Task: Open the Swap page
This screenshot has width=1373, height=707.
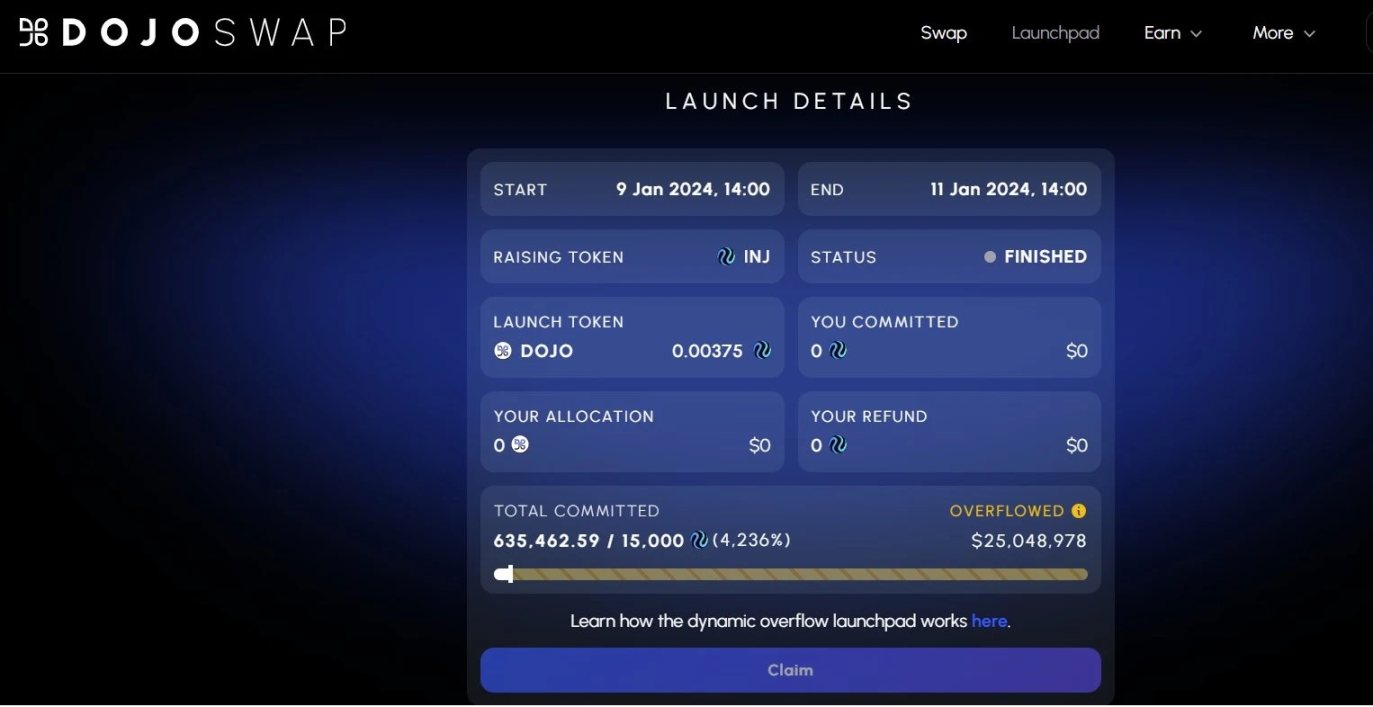Action: click(x=943, y=33)
